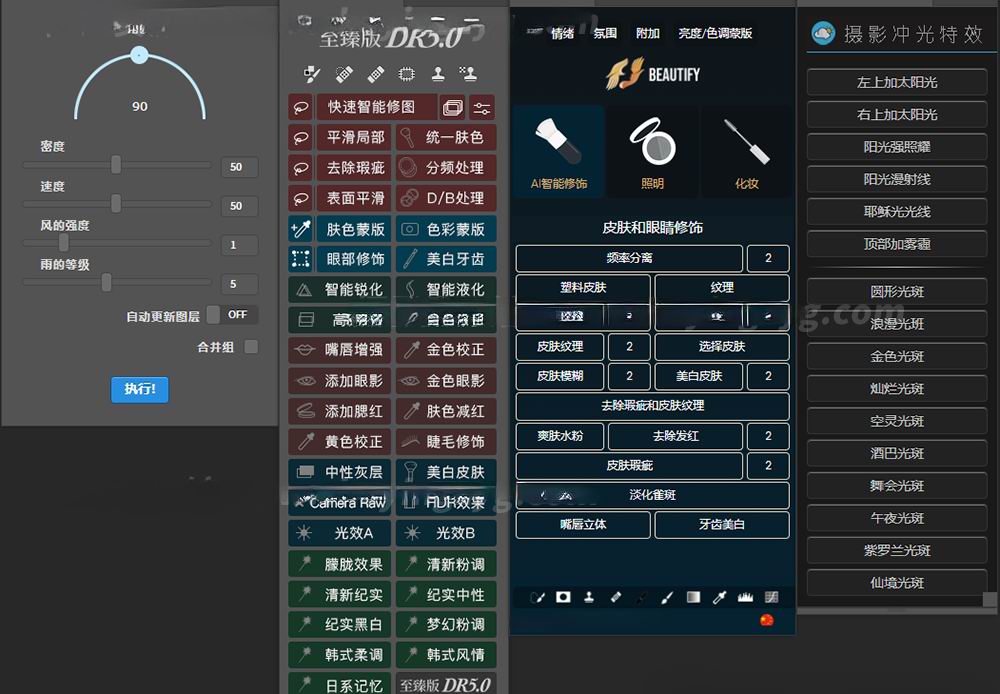This screenshot has width=1000, height=694.
Task: Click the 光效A button
Action: click(x=339, y=533)
